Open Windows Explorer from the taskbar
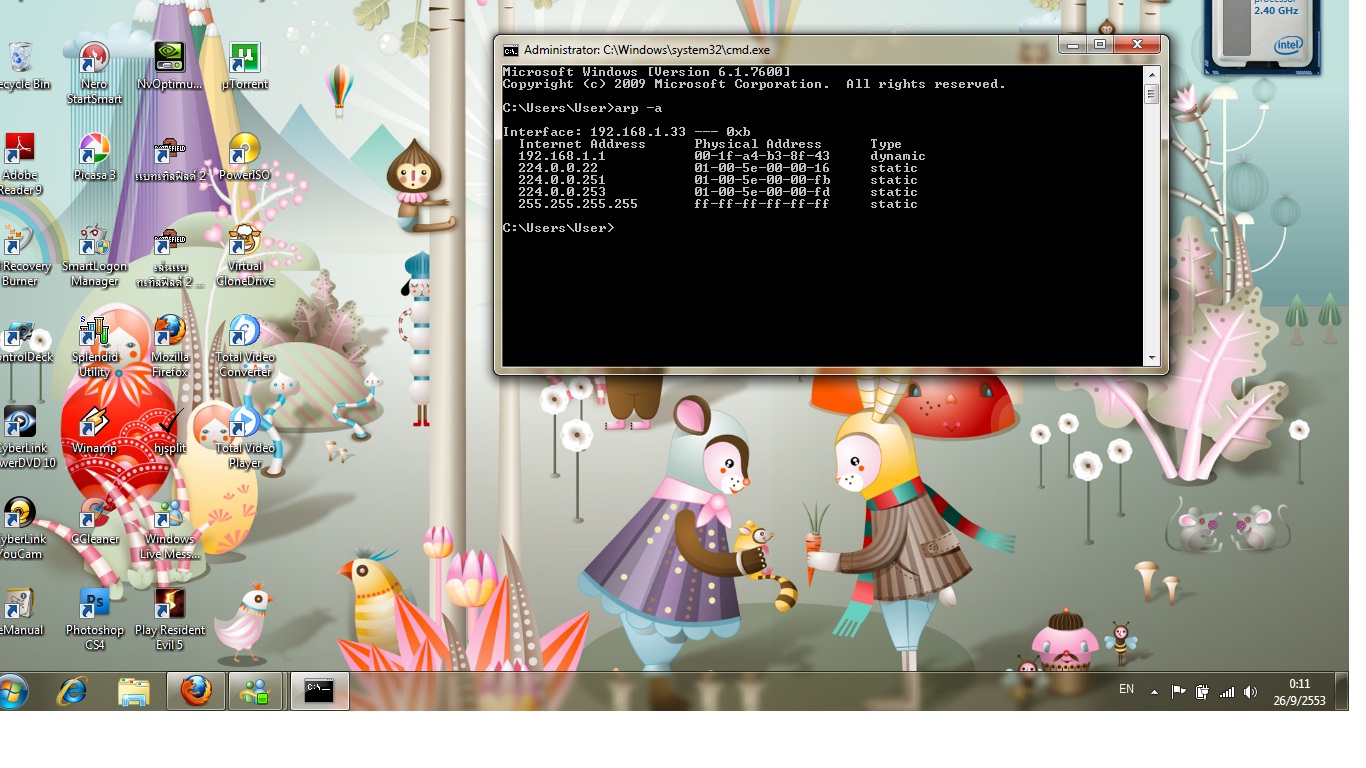 134,691
